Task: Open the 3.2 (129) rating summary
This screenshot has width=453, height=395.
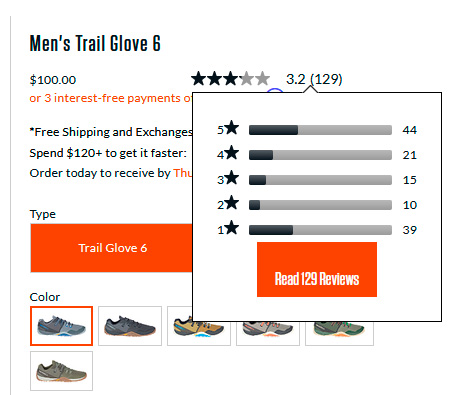Action: click(x=314, y=79)
